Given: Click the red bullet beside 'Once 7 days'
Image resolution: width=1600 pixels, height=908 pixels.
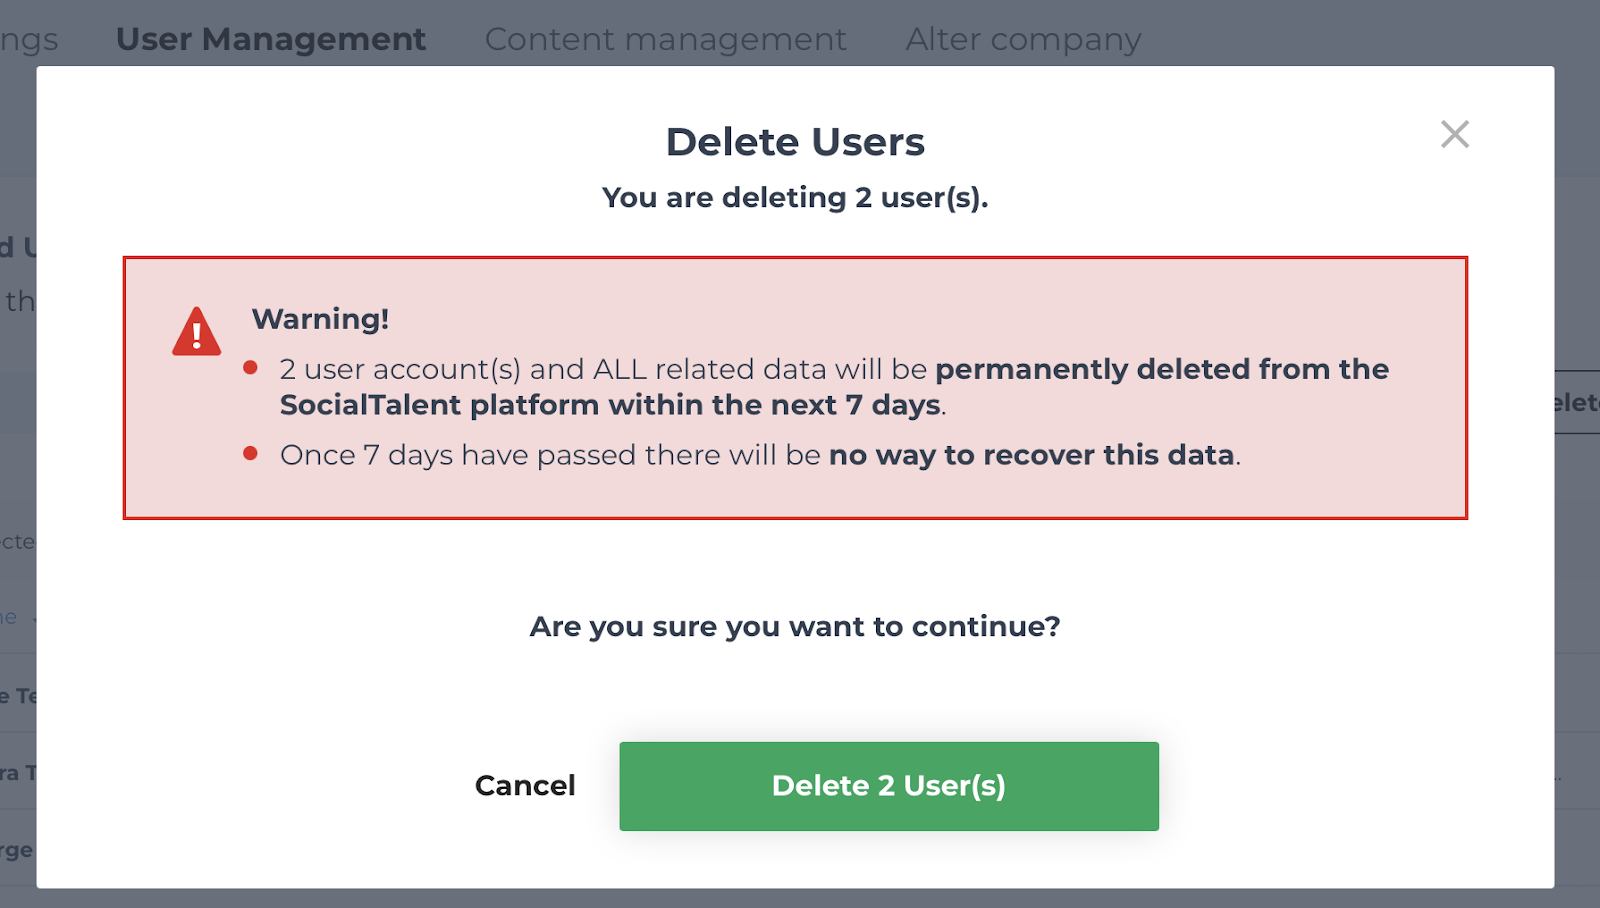Looking at the screenshot, I should click(251, 454).
